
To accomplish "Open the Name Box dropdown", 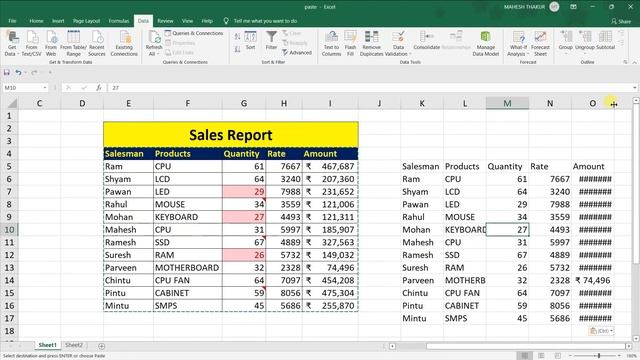I will [x=44, y=88].
